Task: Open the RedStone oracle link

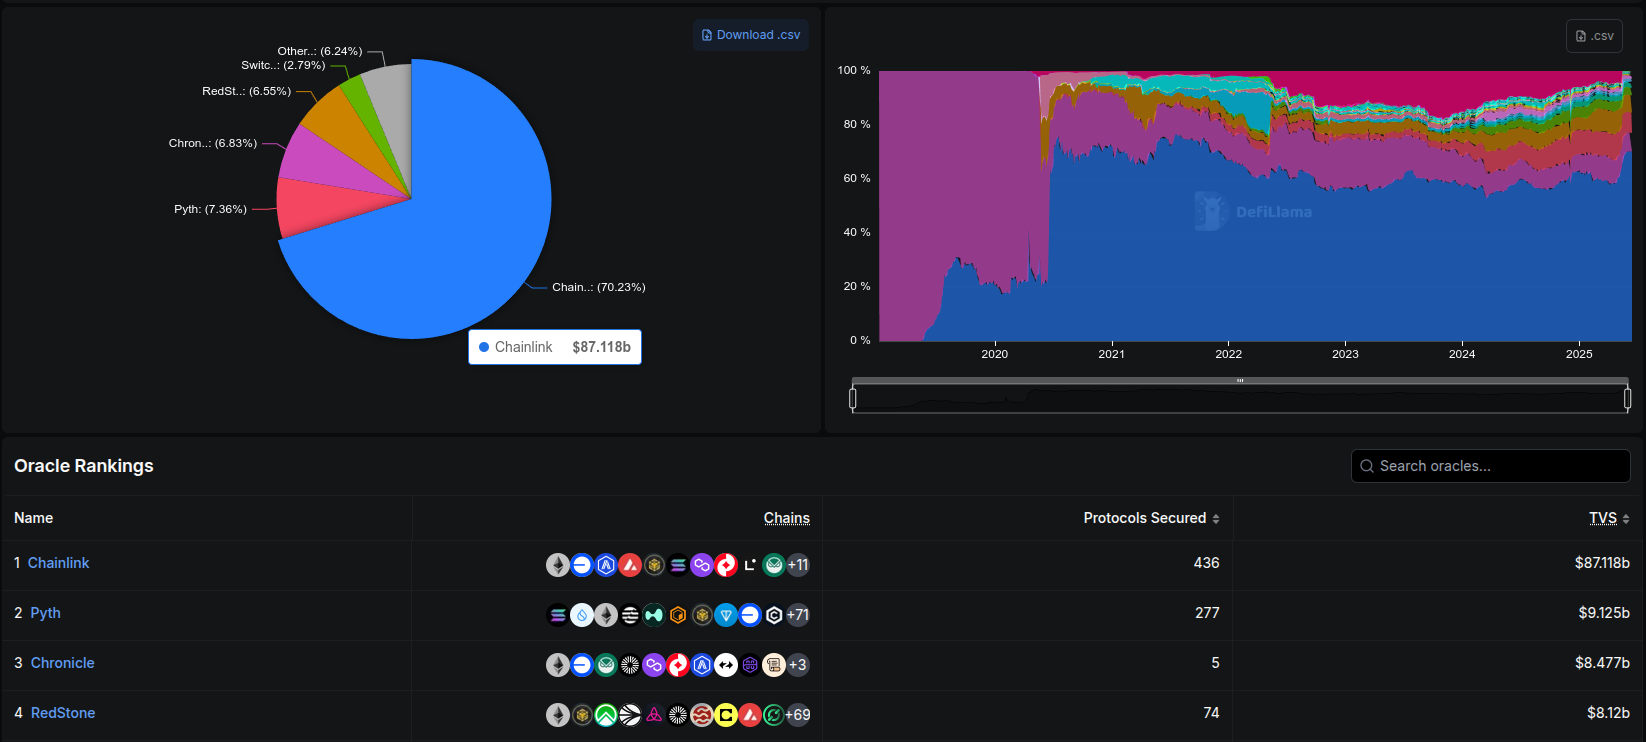Action: (x=63, y=713)
